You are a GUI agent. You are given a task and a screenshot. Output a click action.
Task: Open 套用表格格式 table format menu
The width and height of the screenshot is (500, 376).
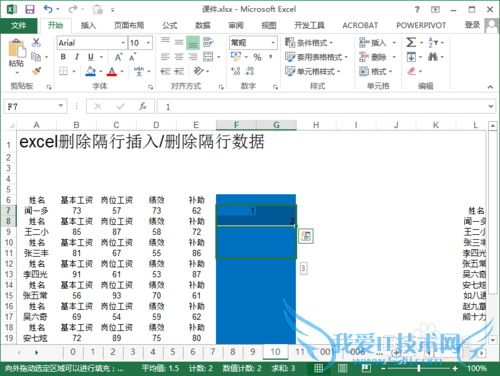(316, 57)
